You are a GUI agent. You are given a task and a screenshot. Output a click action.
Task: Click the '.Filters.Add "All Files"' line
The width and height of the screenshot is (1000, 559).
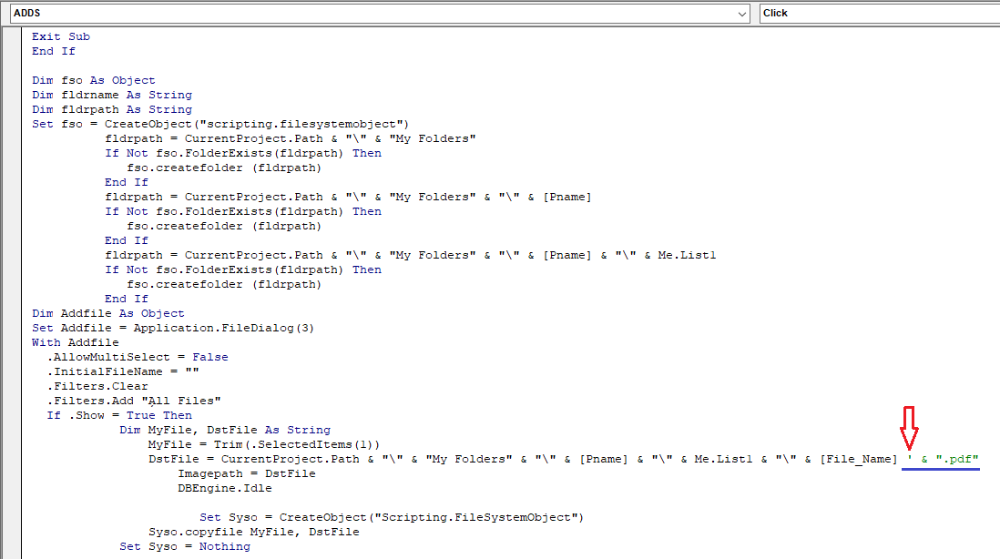133,402
